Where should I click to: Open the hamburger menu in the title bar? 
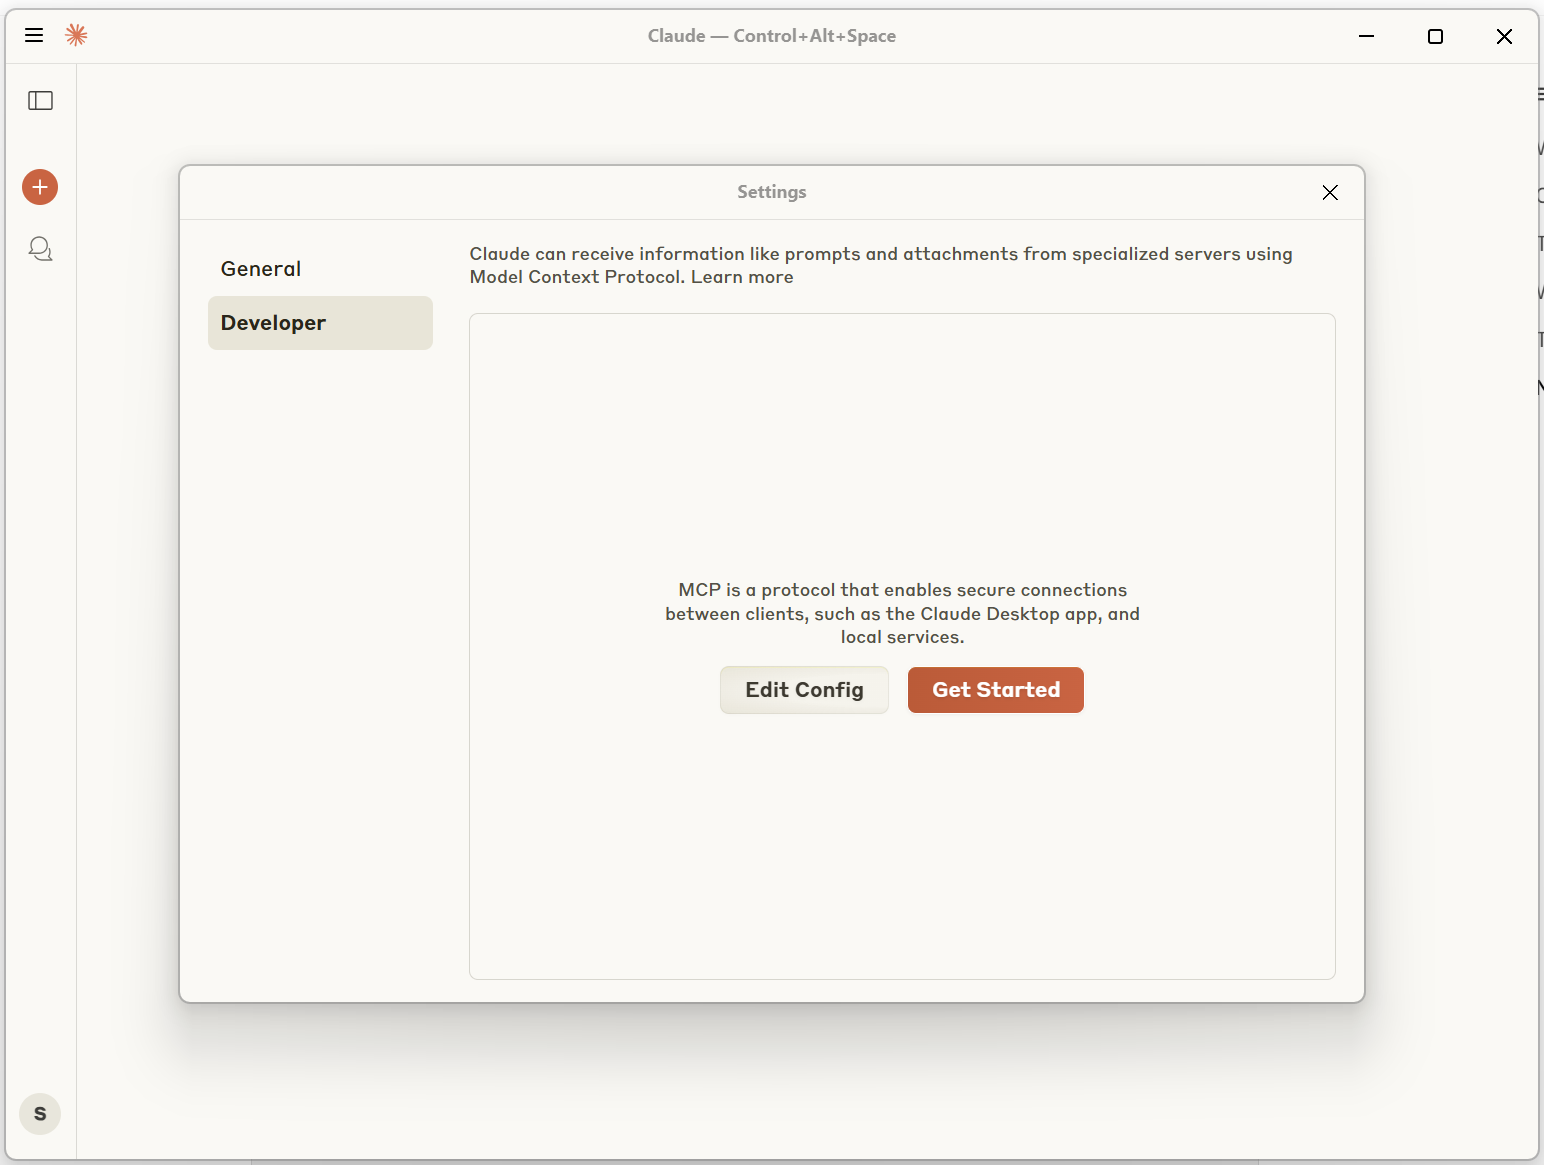coord(34,36)
